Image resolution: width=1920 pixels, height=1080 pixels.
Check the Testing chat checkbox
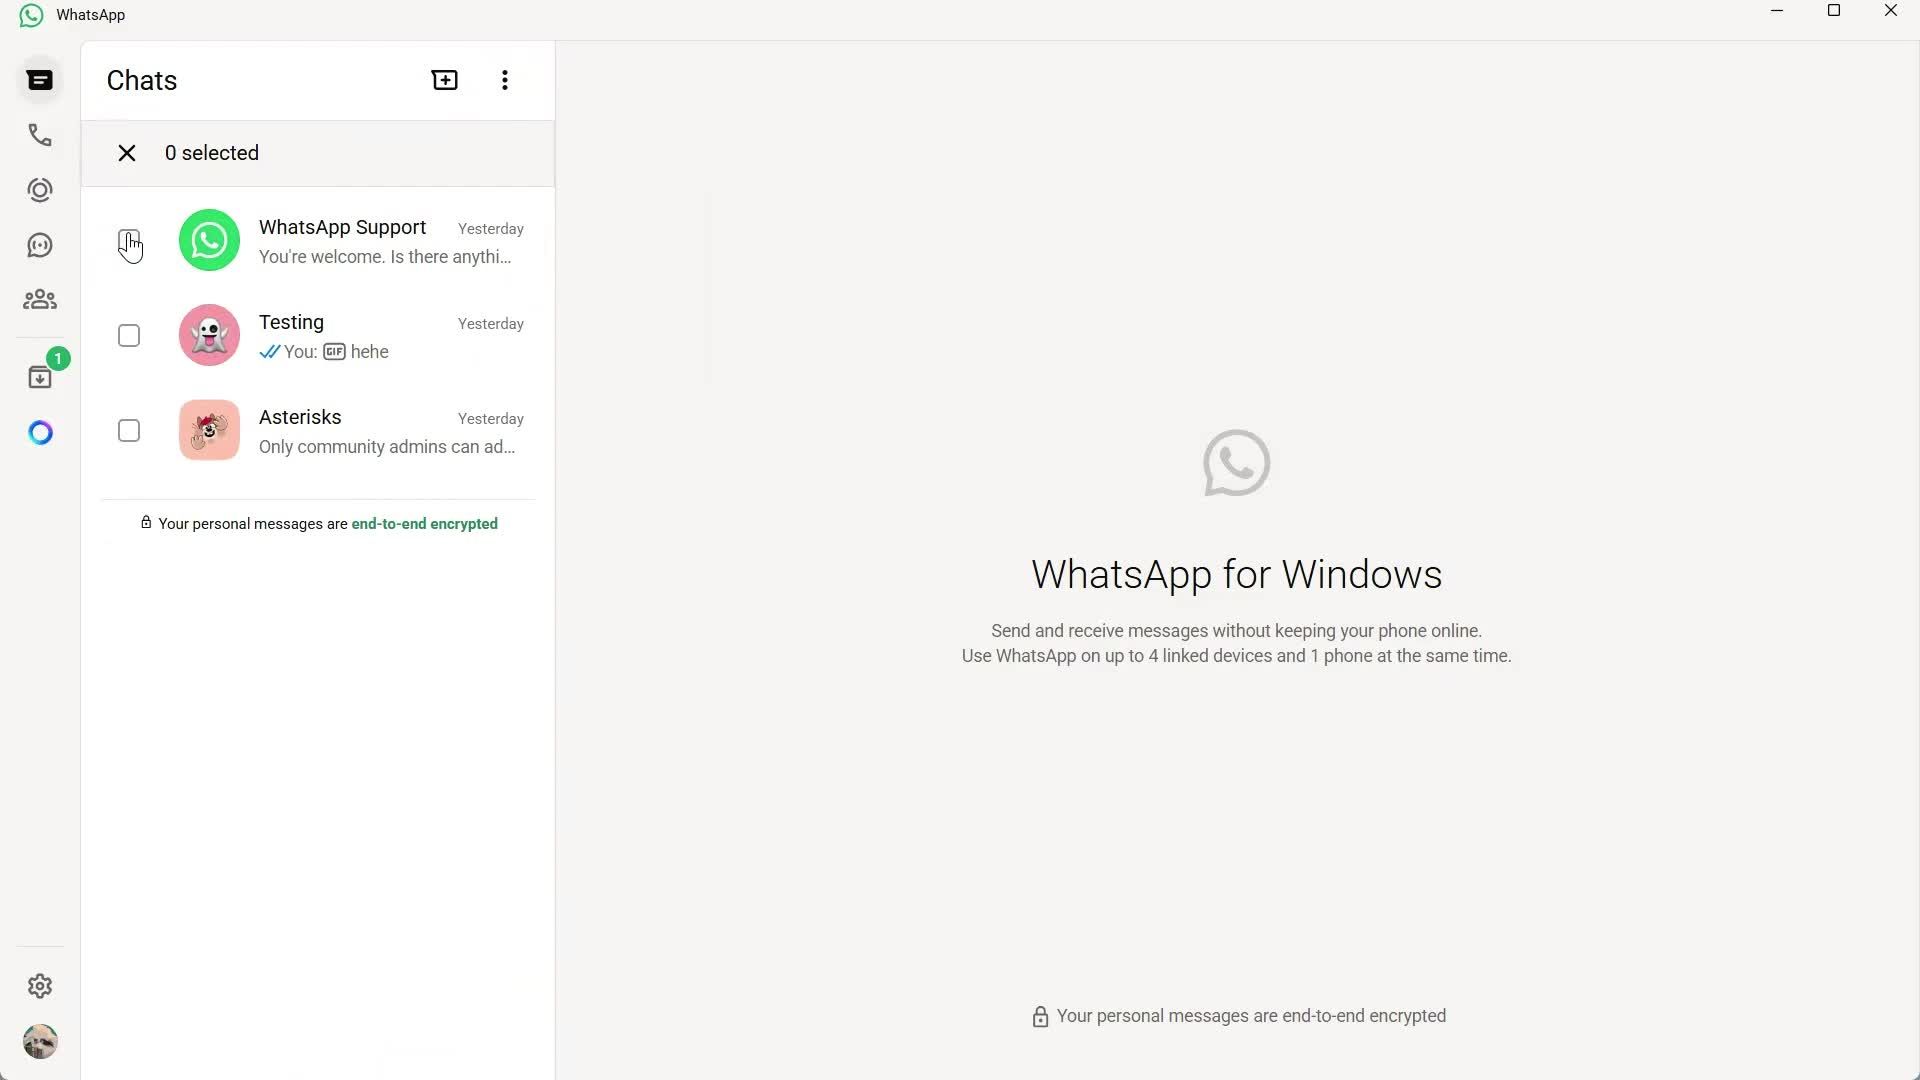tap(128, 335)
